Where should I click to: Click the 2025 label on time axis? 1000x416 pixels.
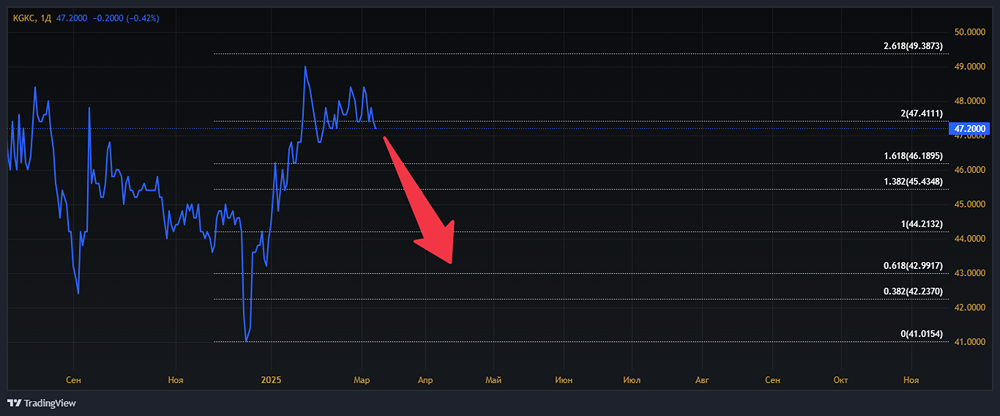click(272, 380)
